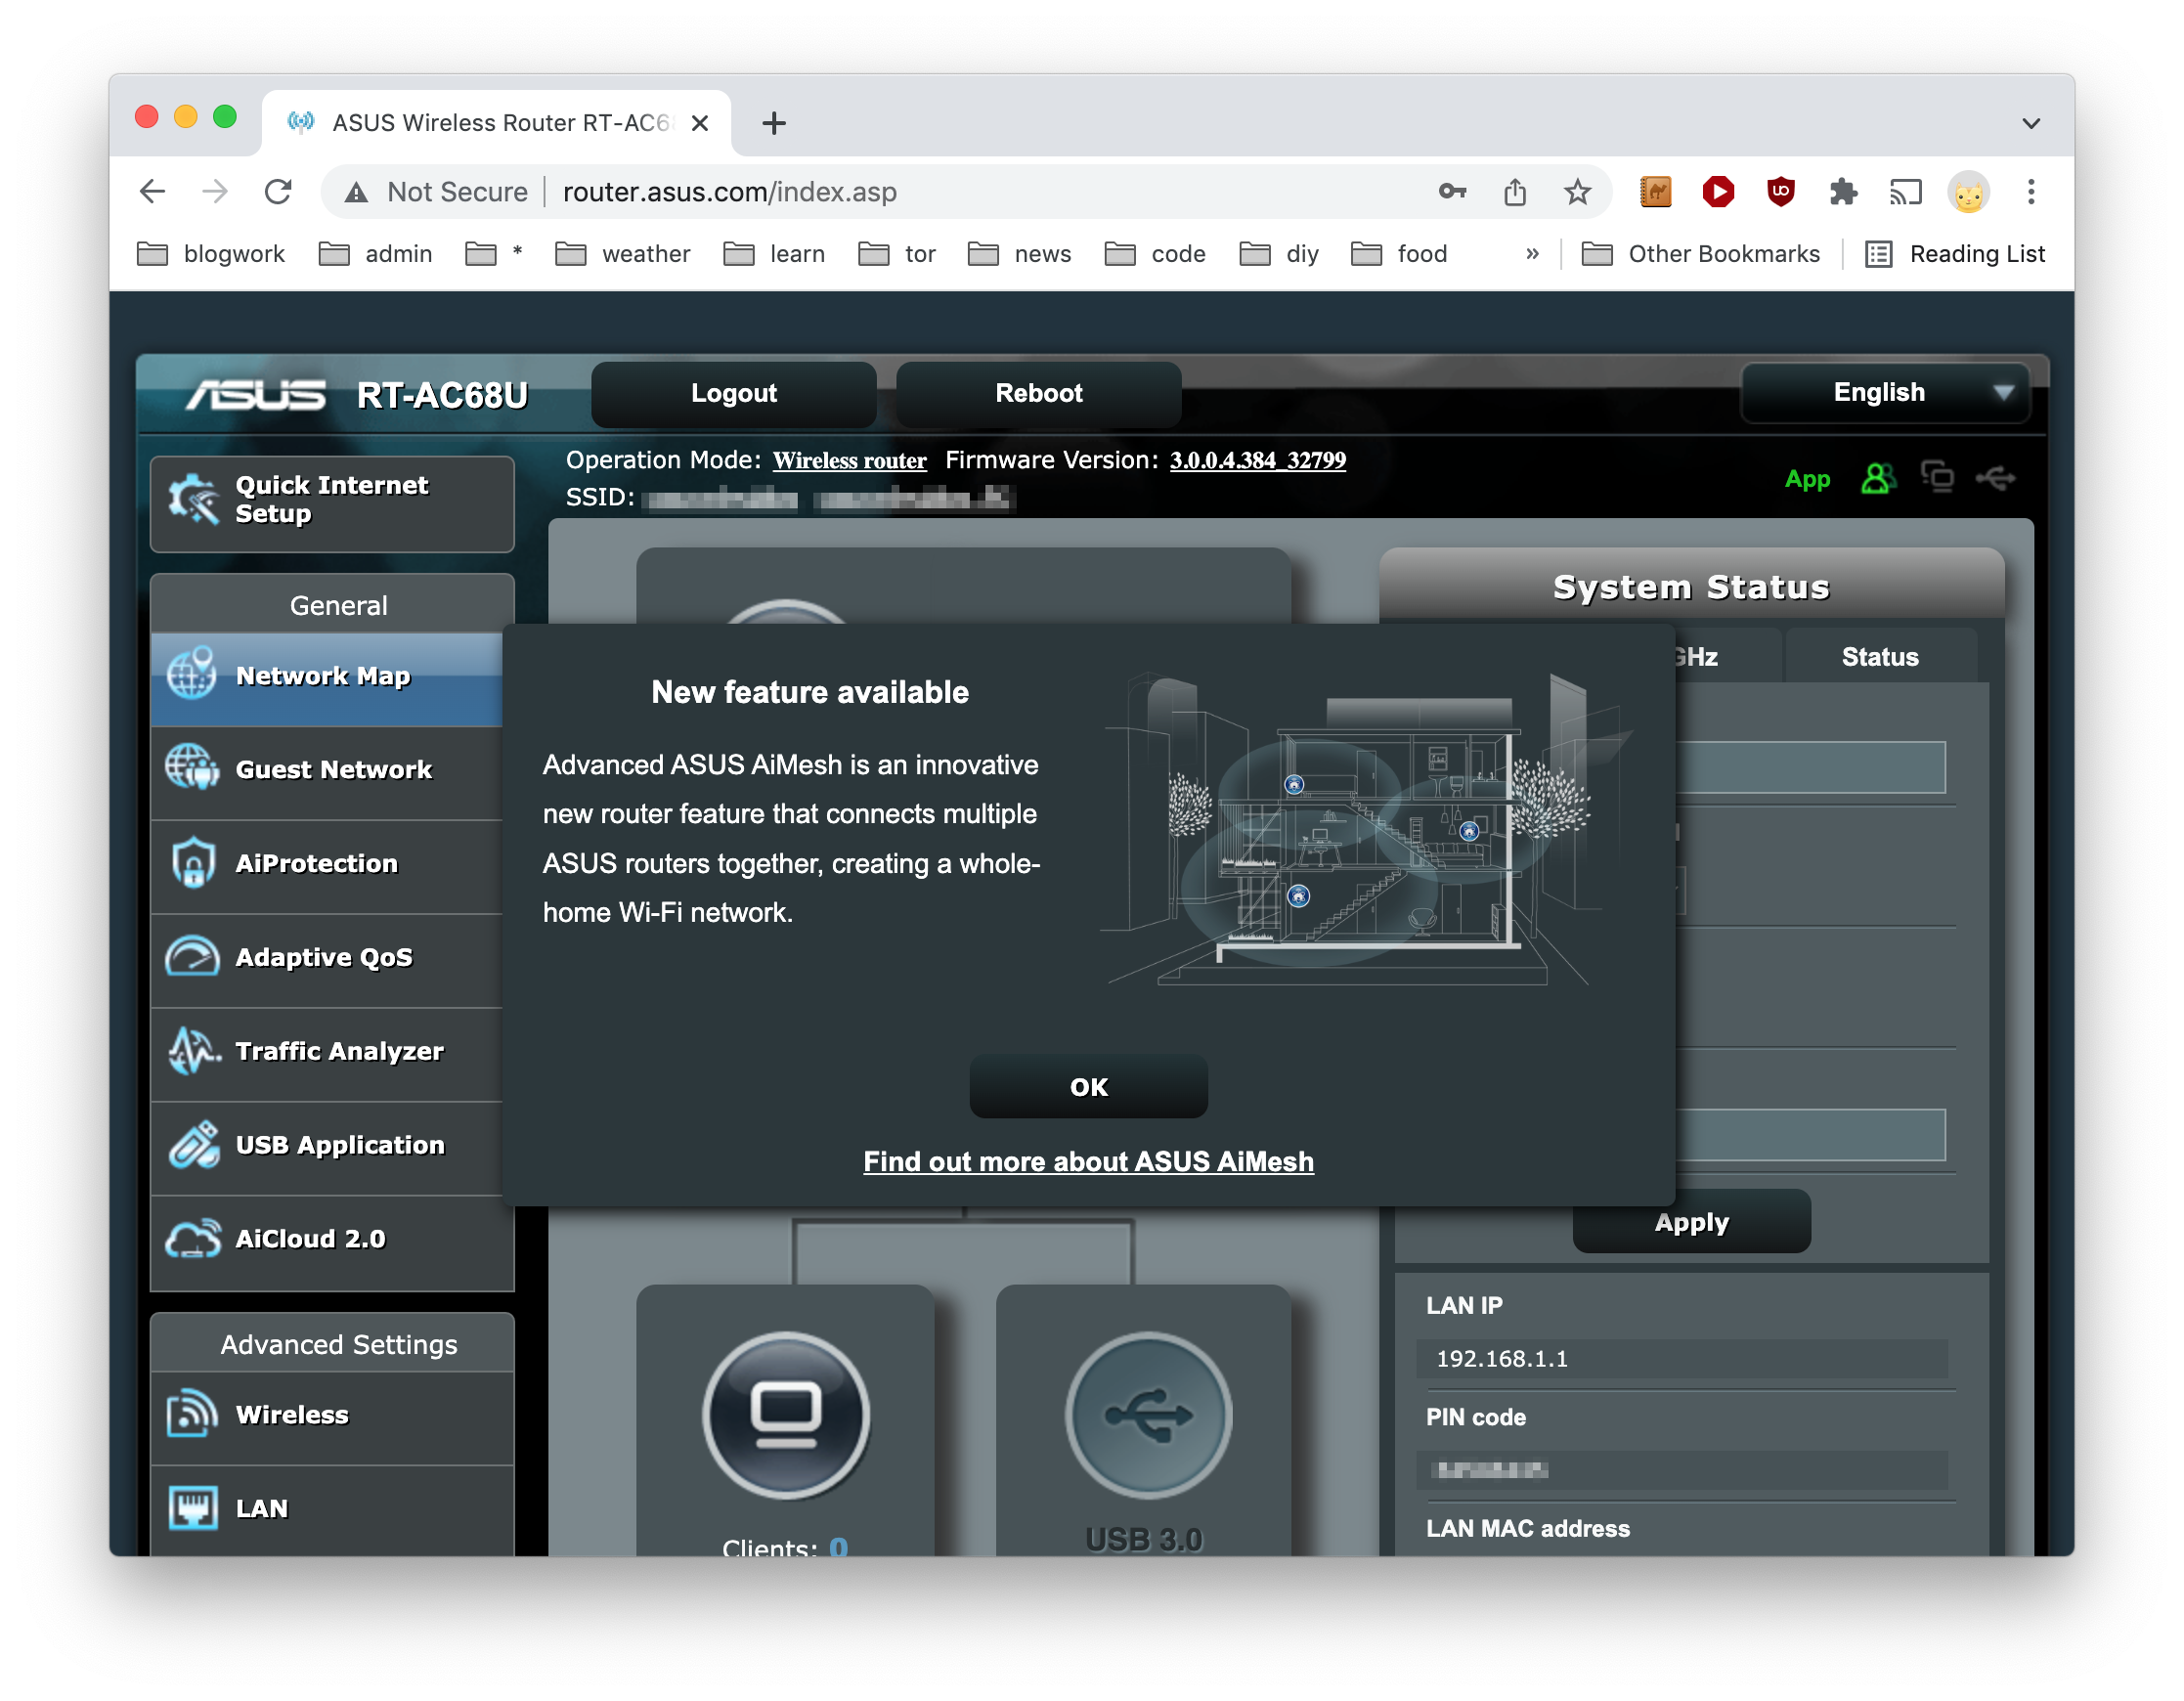Screen dimensions: 2184x1701
Task: Click the uBlock Origin extension icon
Action: click(x=1780, y=191)
